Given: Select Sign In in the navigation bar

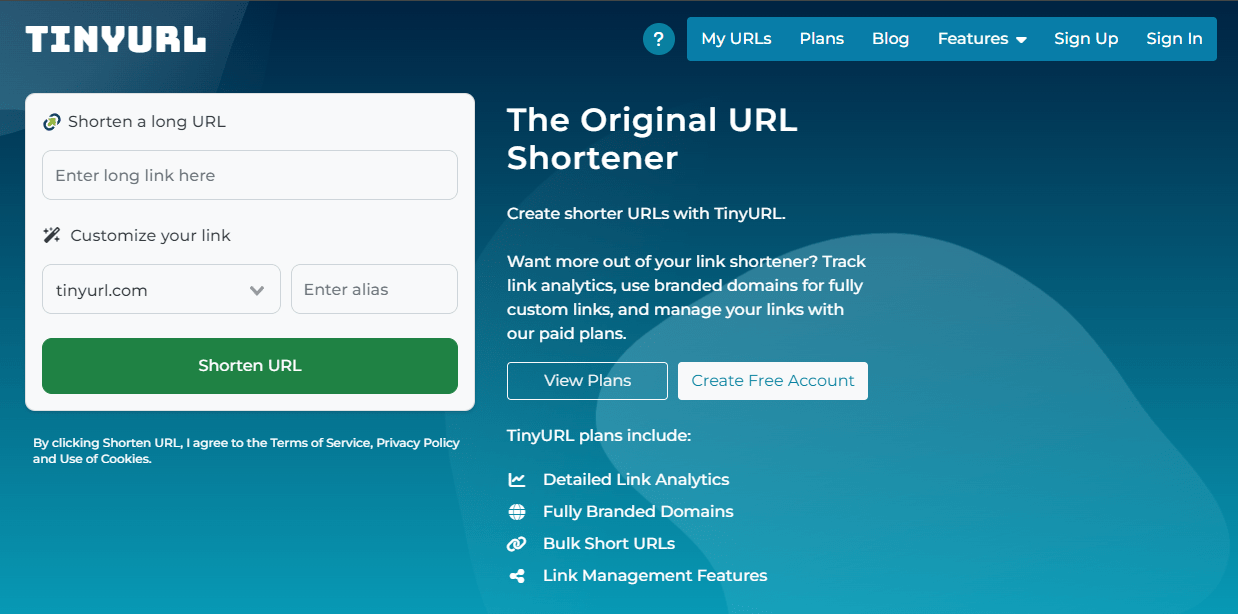Looking at the screenshot, I should (1174, 39).
